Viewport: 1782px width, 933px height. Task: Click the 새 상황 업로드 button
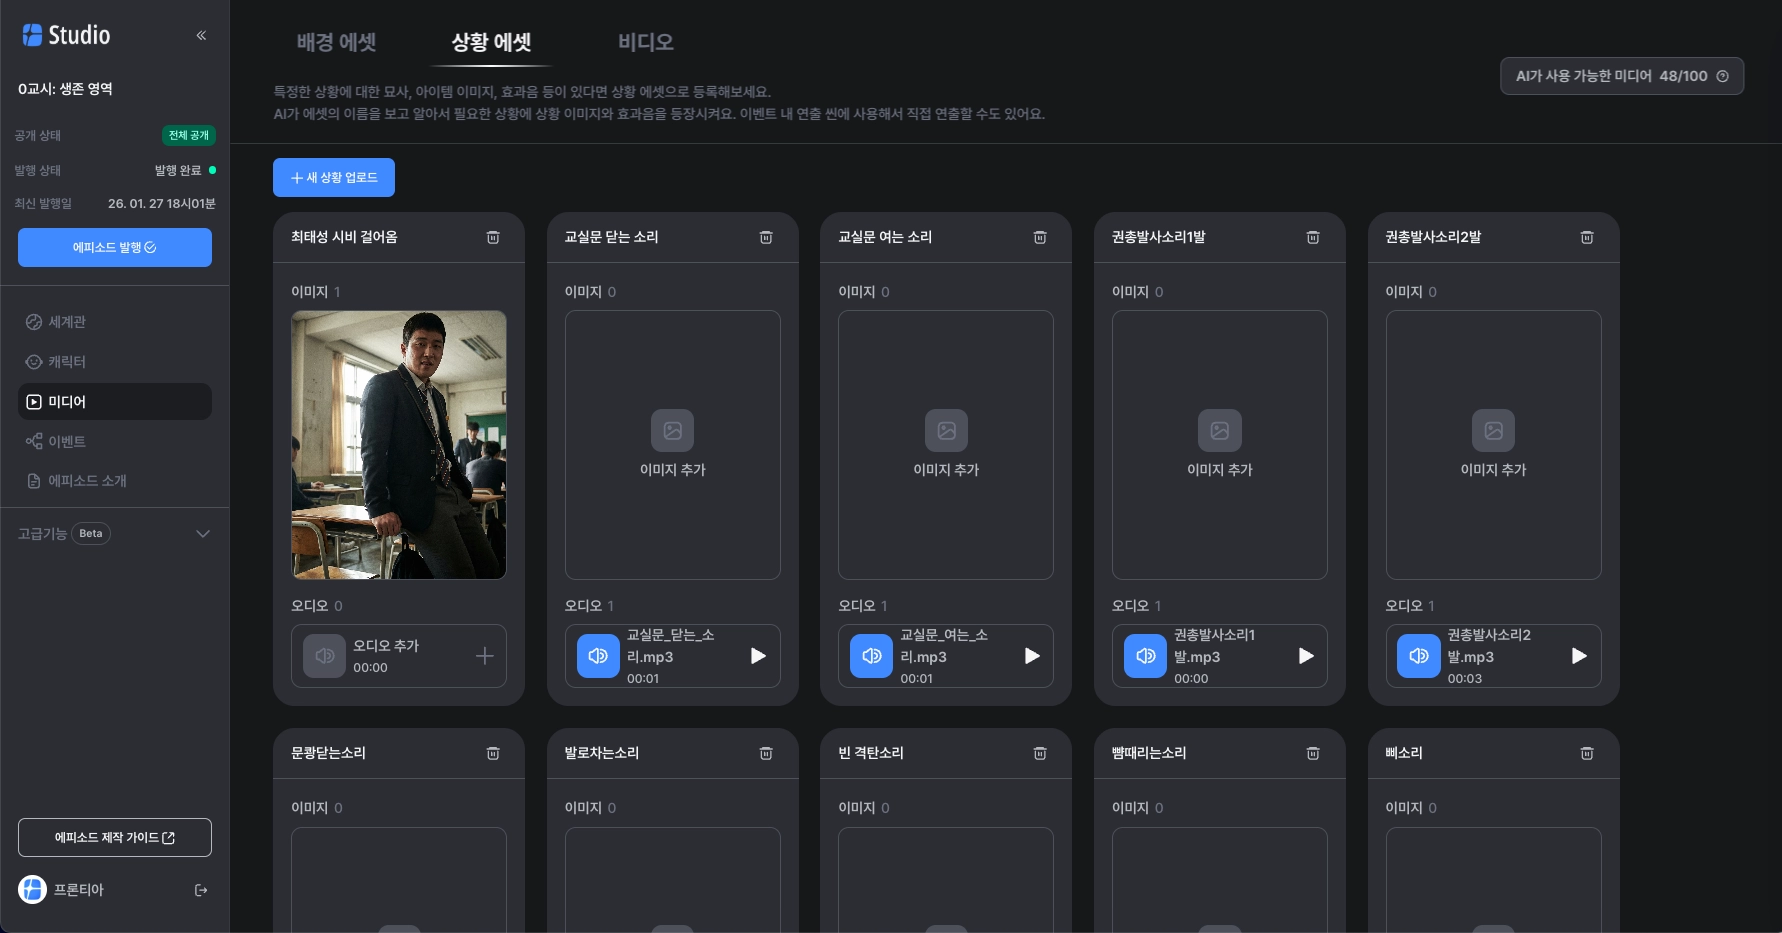(334, 178)
